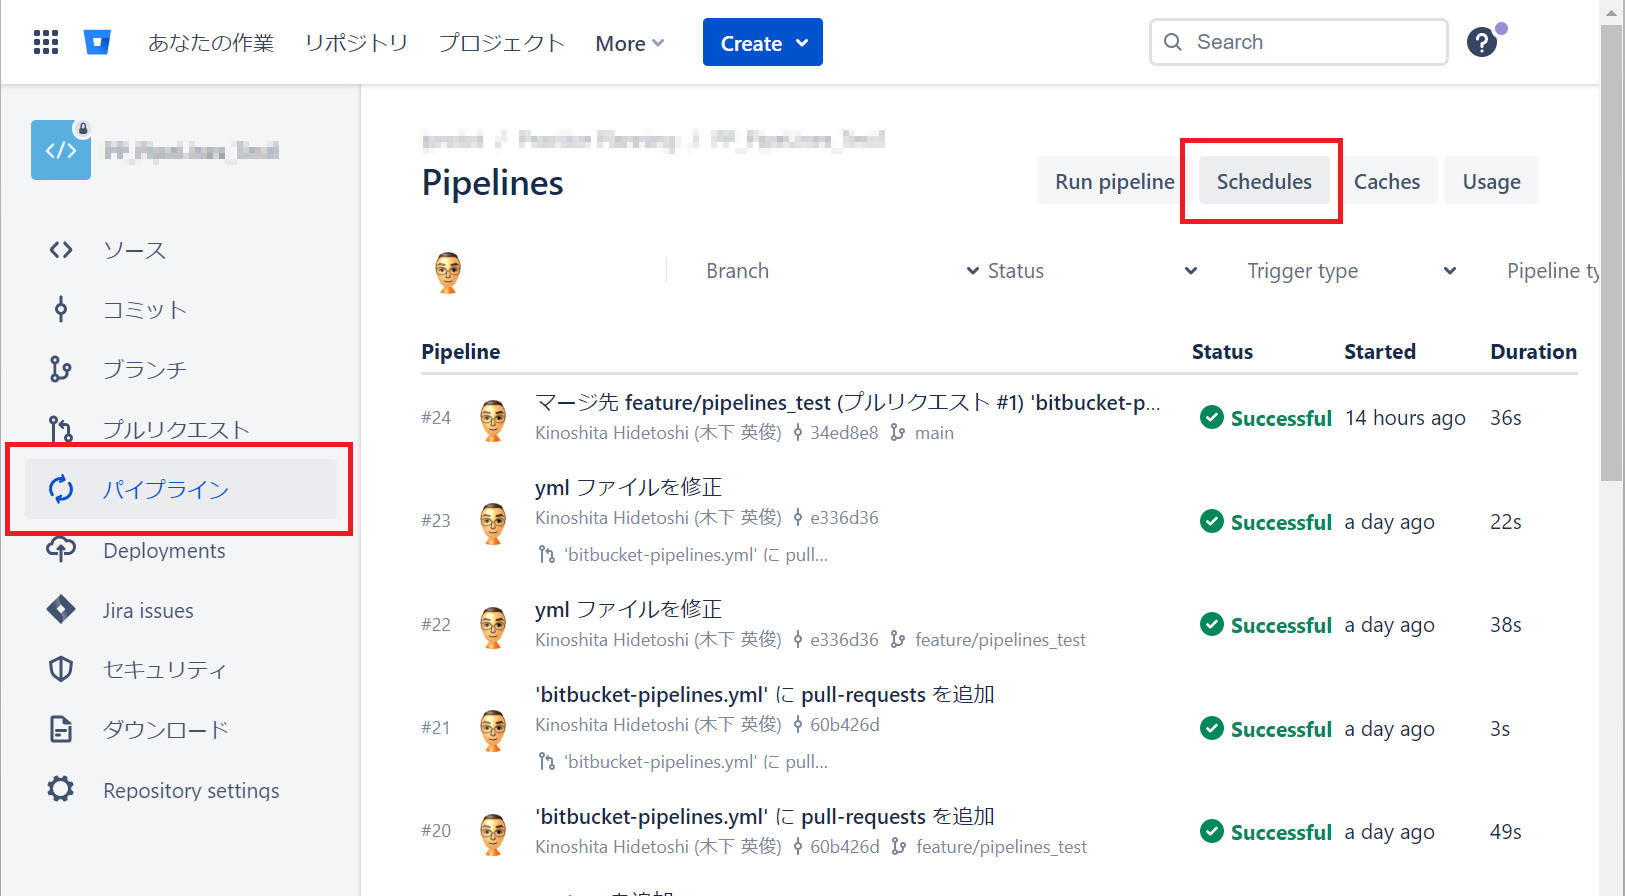Open the 60b426d commit link on #20
This screenshot has width=1625, height=896.
[x=844, y=847]
